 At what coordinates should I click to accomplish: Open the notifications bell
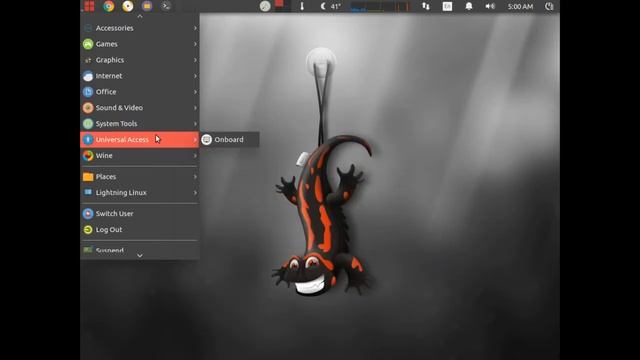point(469,6)
